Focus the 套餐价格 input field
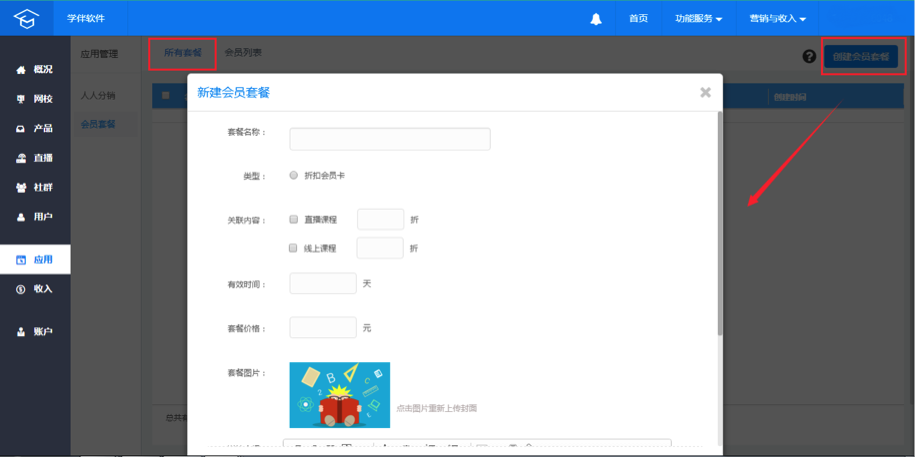Screen dimensions: 915x458 (x=323, y=328)
